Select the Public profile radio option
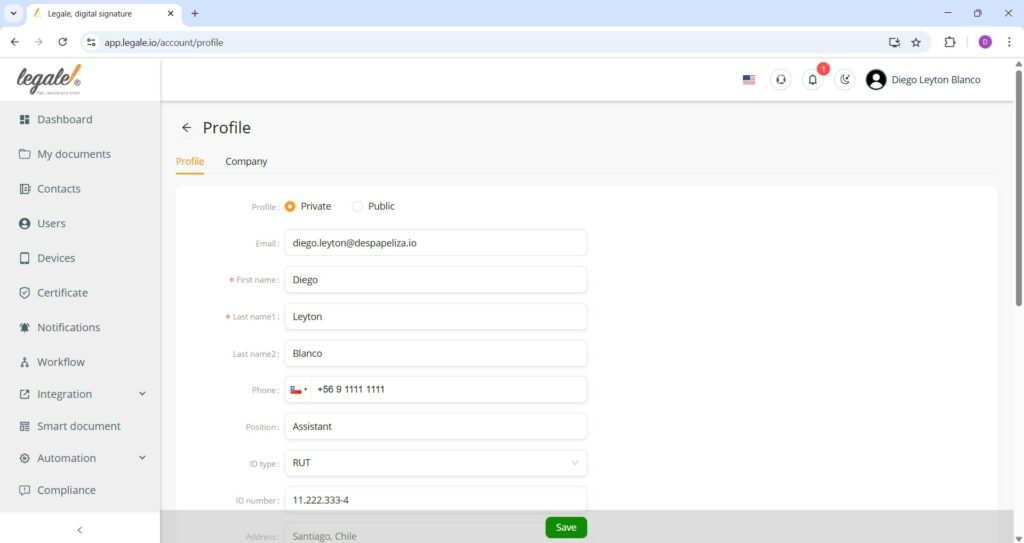This screenshot has width=1024, height=543. (x=357, y=206)
